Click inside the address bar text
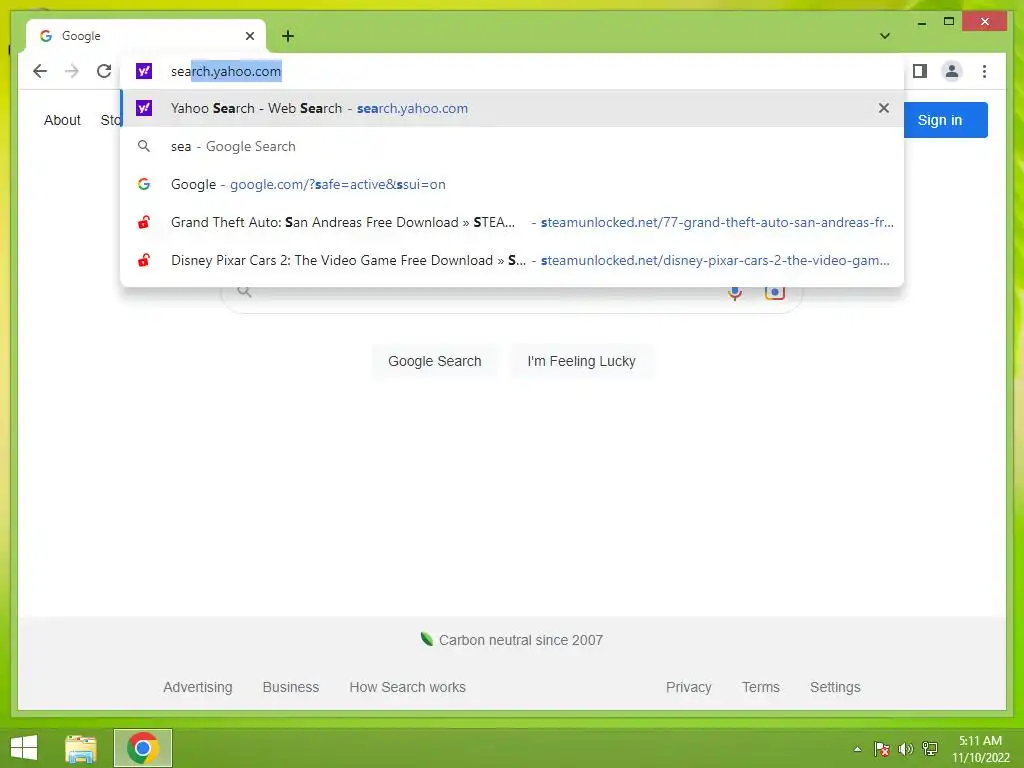This screenshot has width=1024, height=768. click(226, 71)
